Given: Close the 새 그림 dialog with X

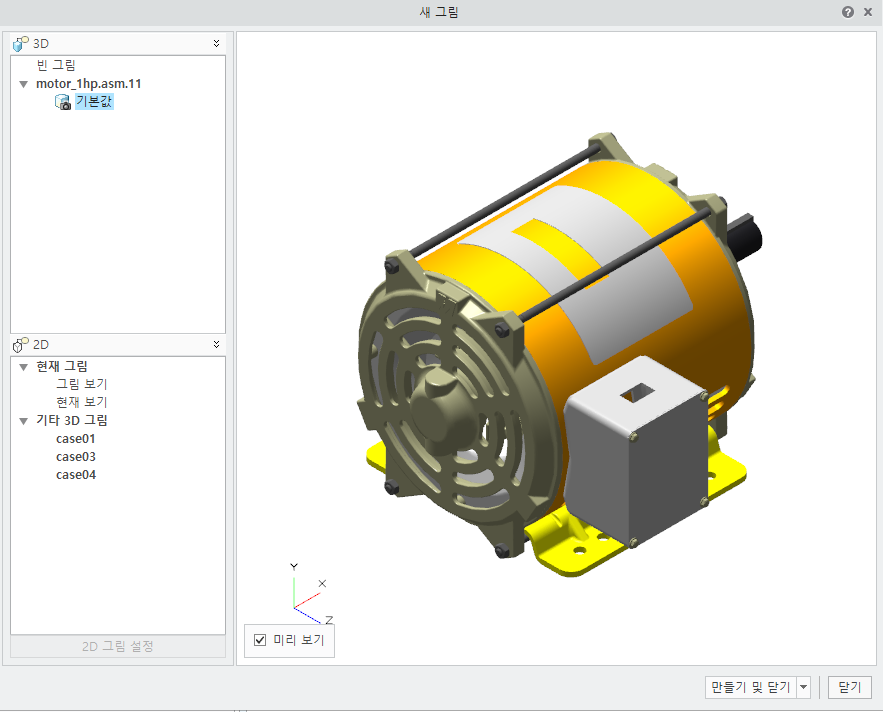Looking at the screenshot, I should pyautogui.click(x=868, y=12).
